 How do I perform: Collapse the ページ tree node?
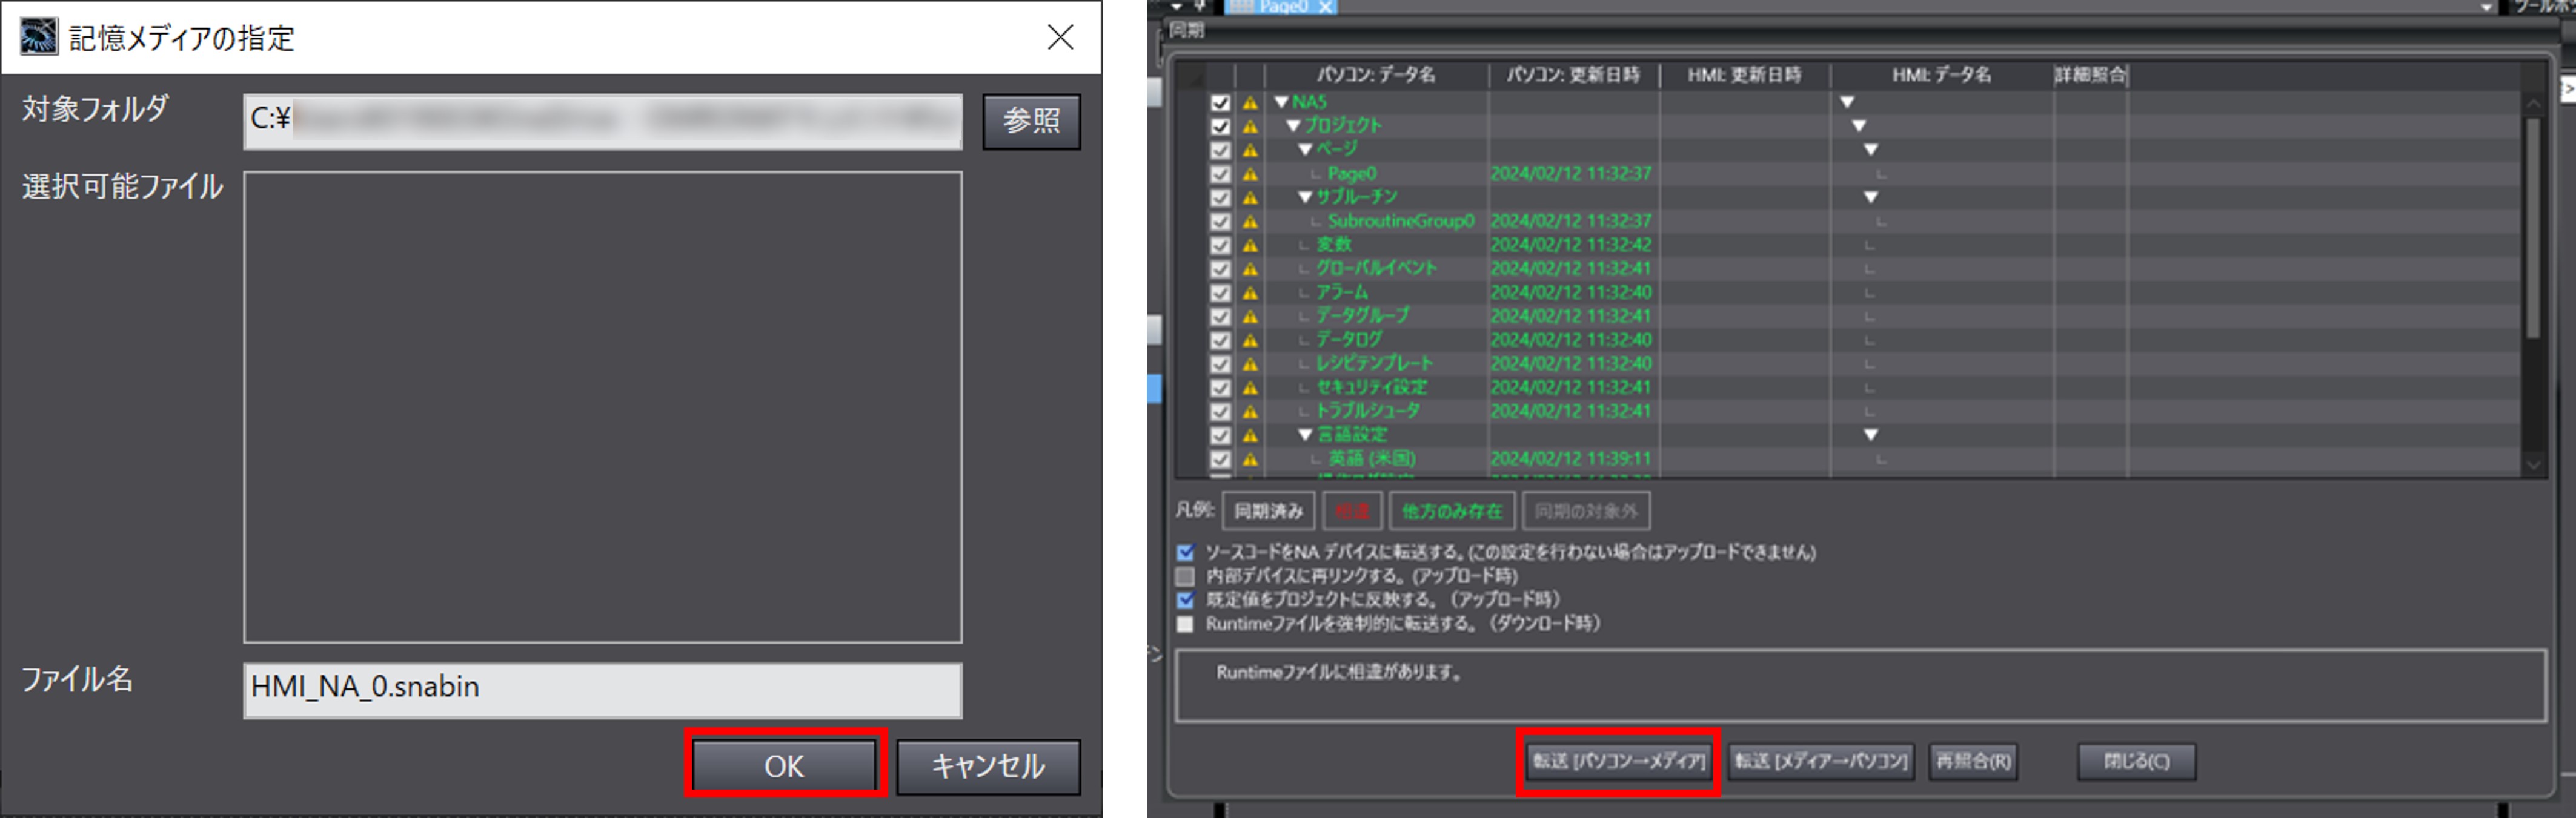point(1306,150)
